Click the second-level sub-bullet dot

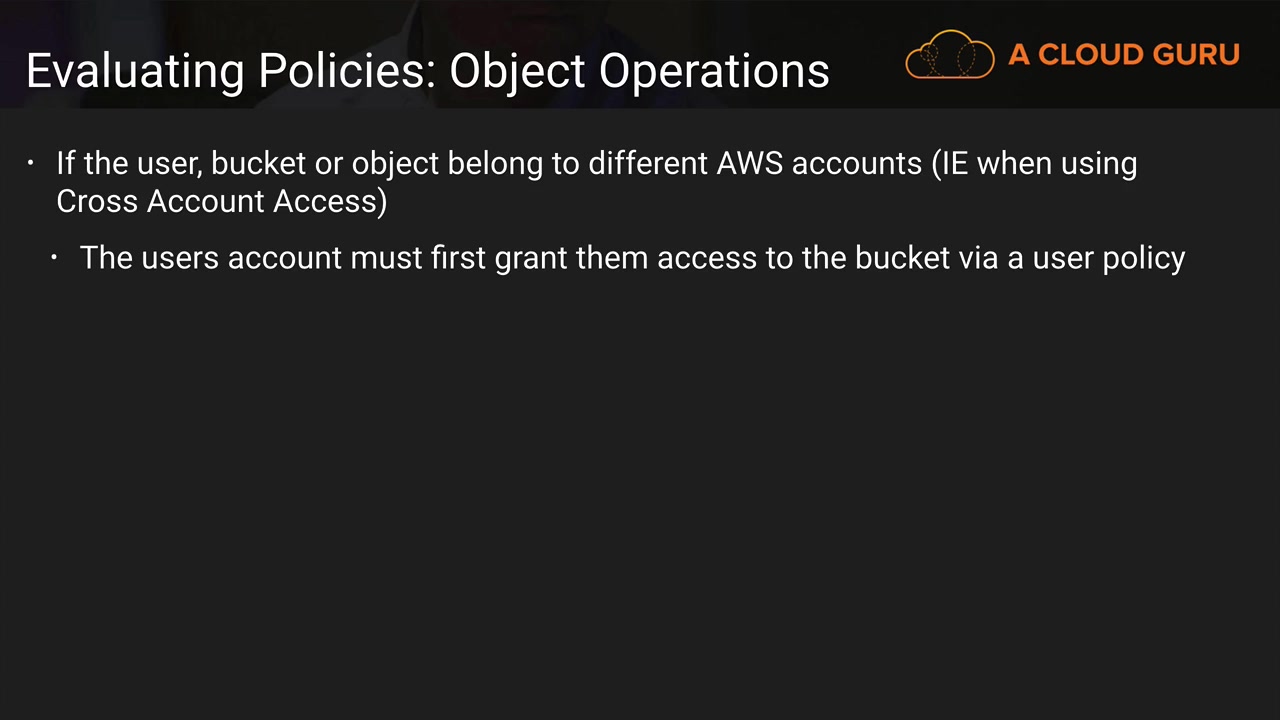pos(55,258)
